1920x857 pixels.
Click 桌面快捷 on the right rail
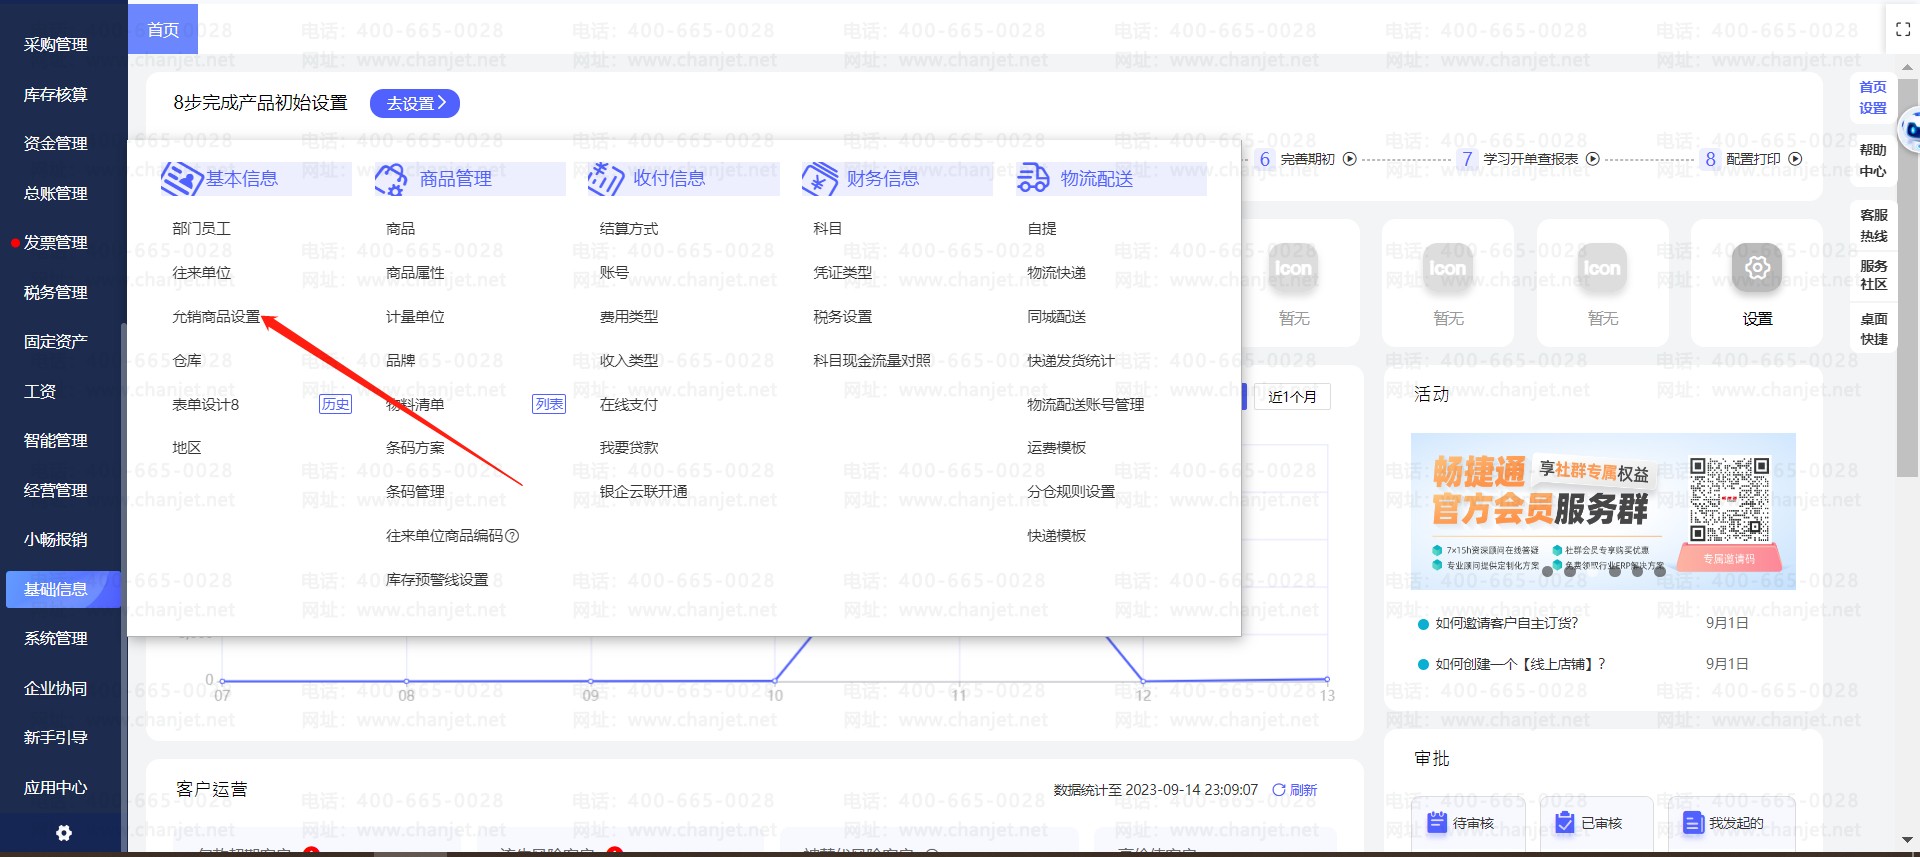tap(1873, 329)
